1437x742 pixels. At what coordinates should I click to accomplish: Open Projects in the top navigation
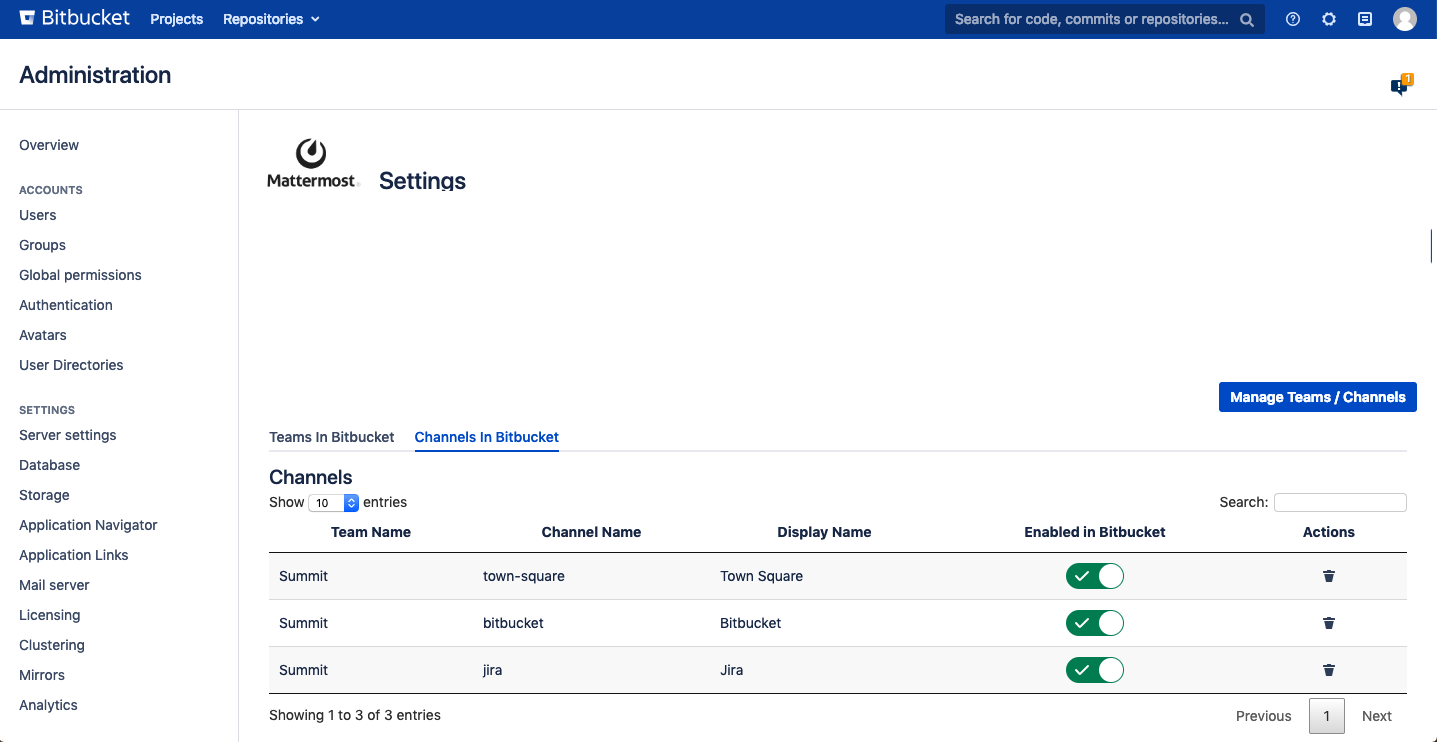point(177,19)
